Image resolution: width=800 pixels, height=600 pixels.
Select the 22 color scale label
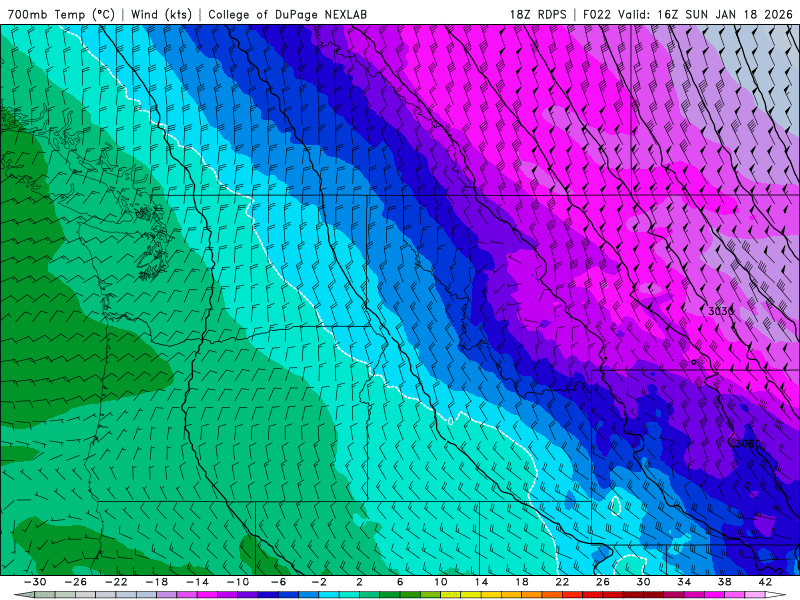pyautogui.click(x=562, y=582)
